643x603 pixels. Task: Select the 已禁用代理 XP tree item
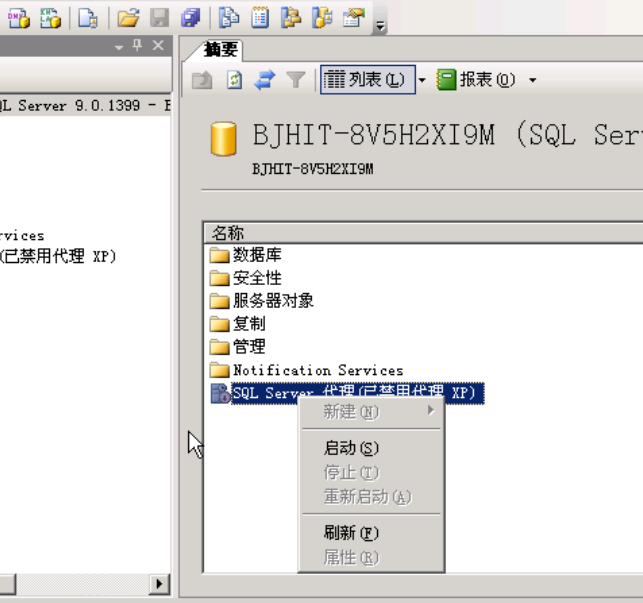(x=58, y=256)
